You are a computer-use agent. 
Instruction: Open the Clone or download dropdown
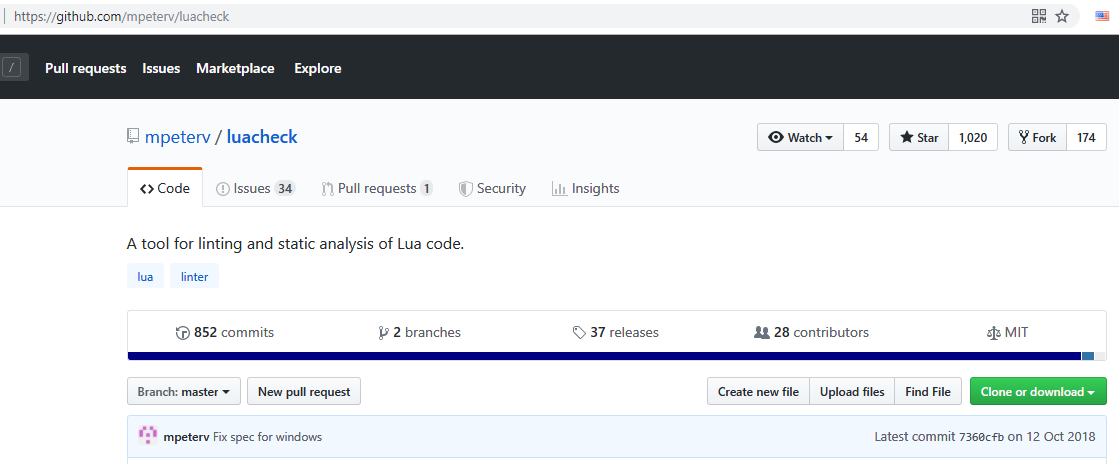pyautogui.click(x=1038, y=391)
